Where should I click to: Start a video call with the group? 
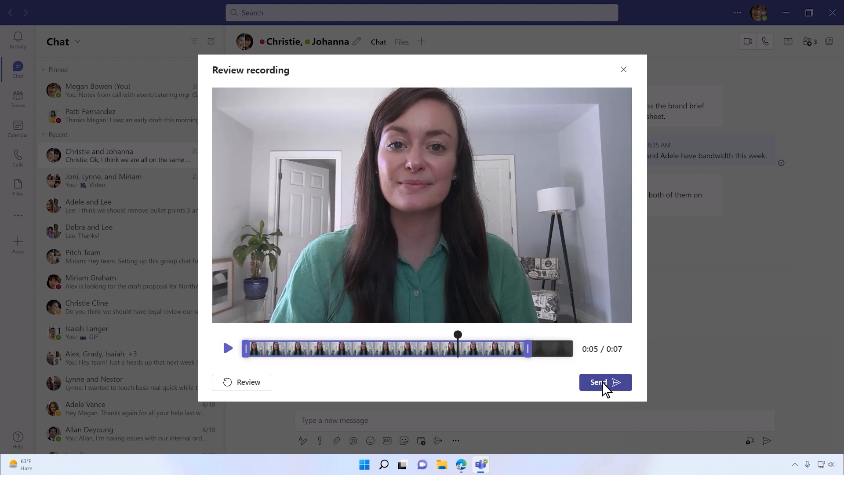[747, 42]
